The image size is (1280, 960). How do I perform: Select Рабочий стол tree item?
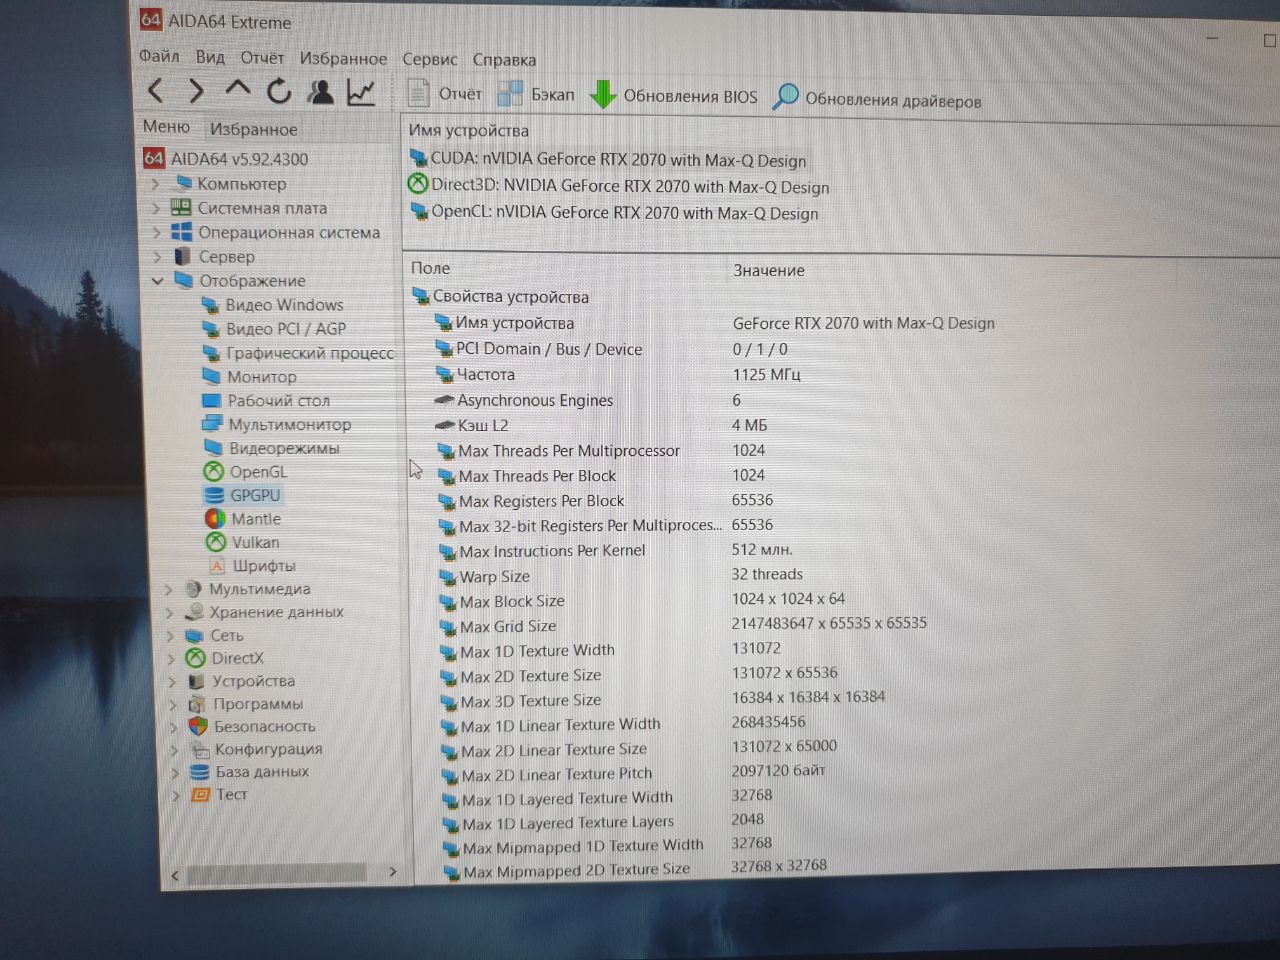[x=266, y=401]
